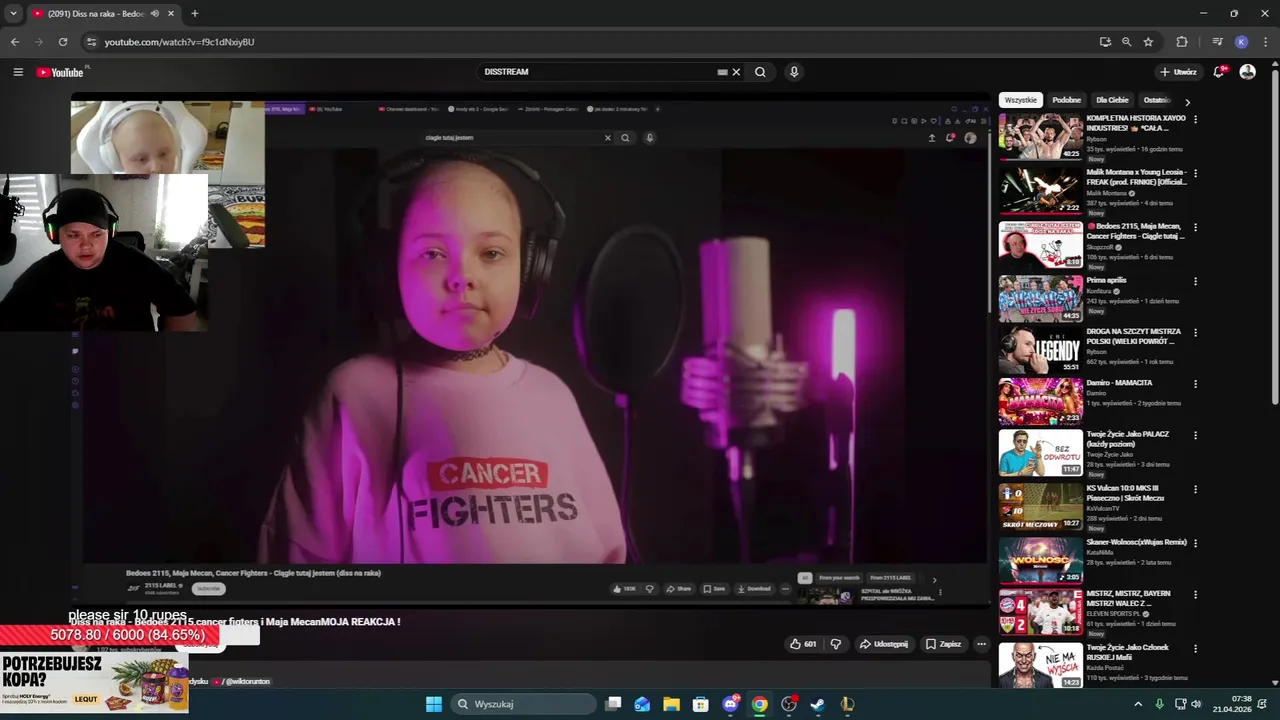Click the address bar URL
The image size is (1280, 720).
click(179, 42)
